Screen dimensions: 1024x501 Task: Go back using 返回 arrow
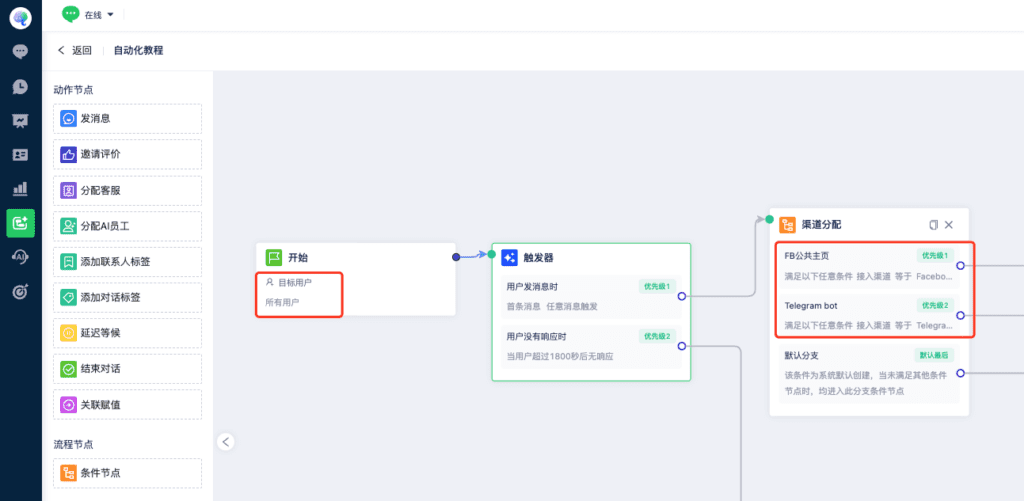tap(74, 50)
